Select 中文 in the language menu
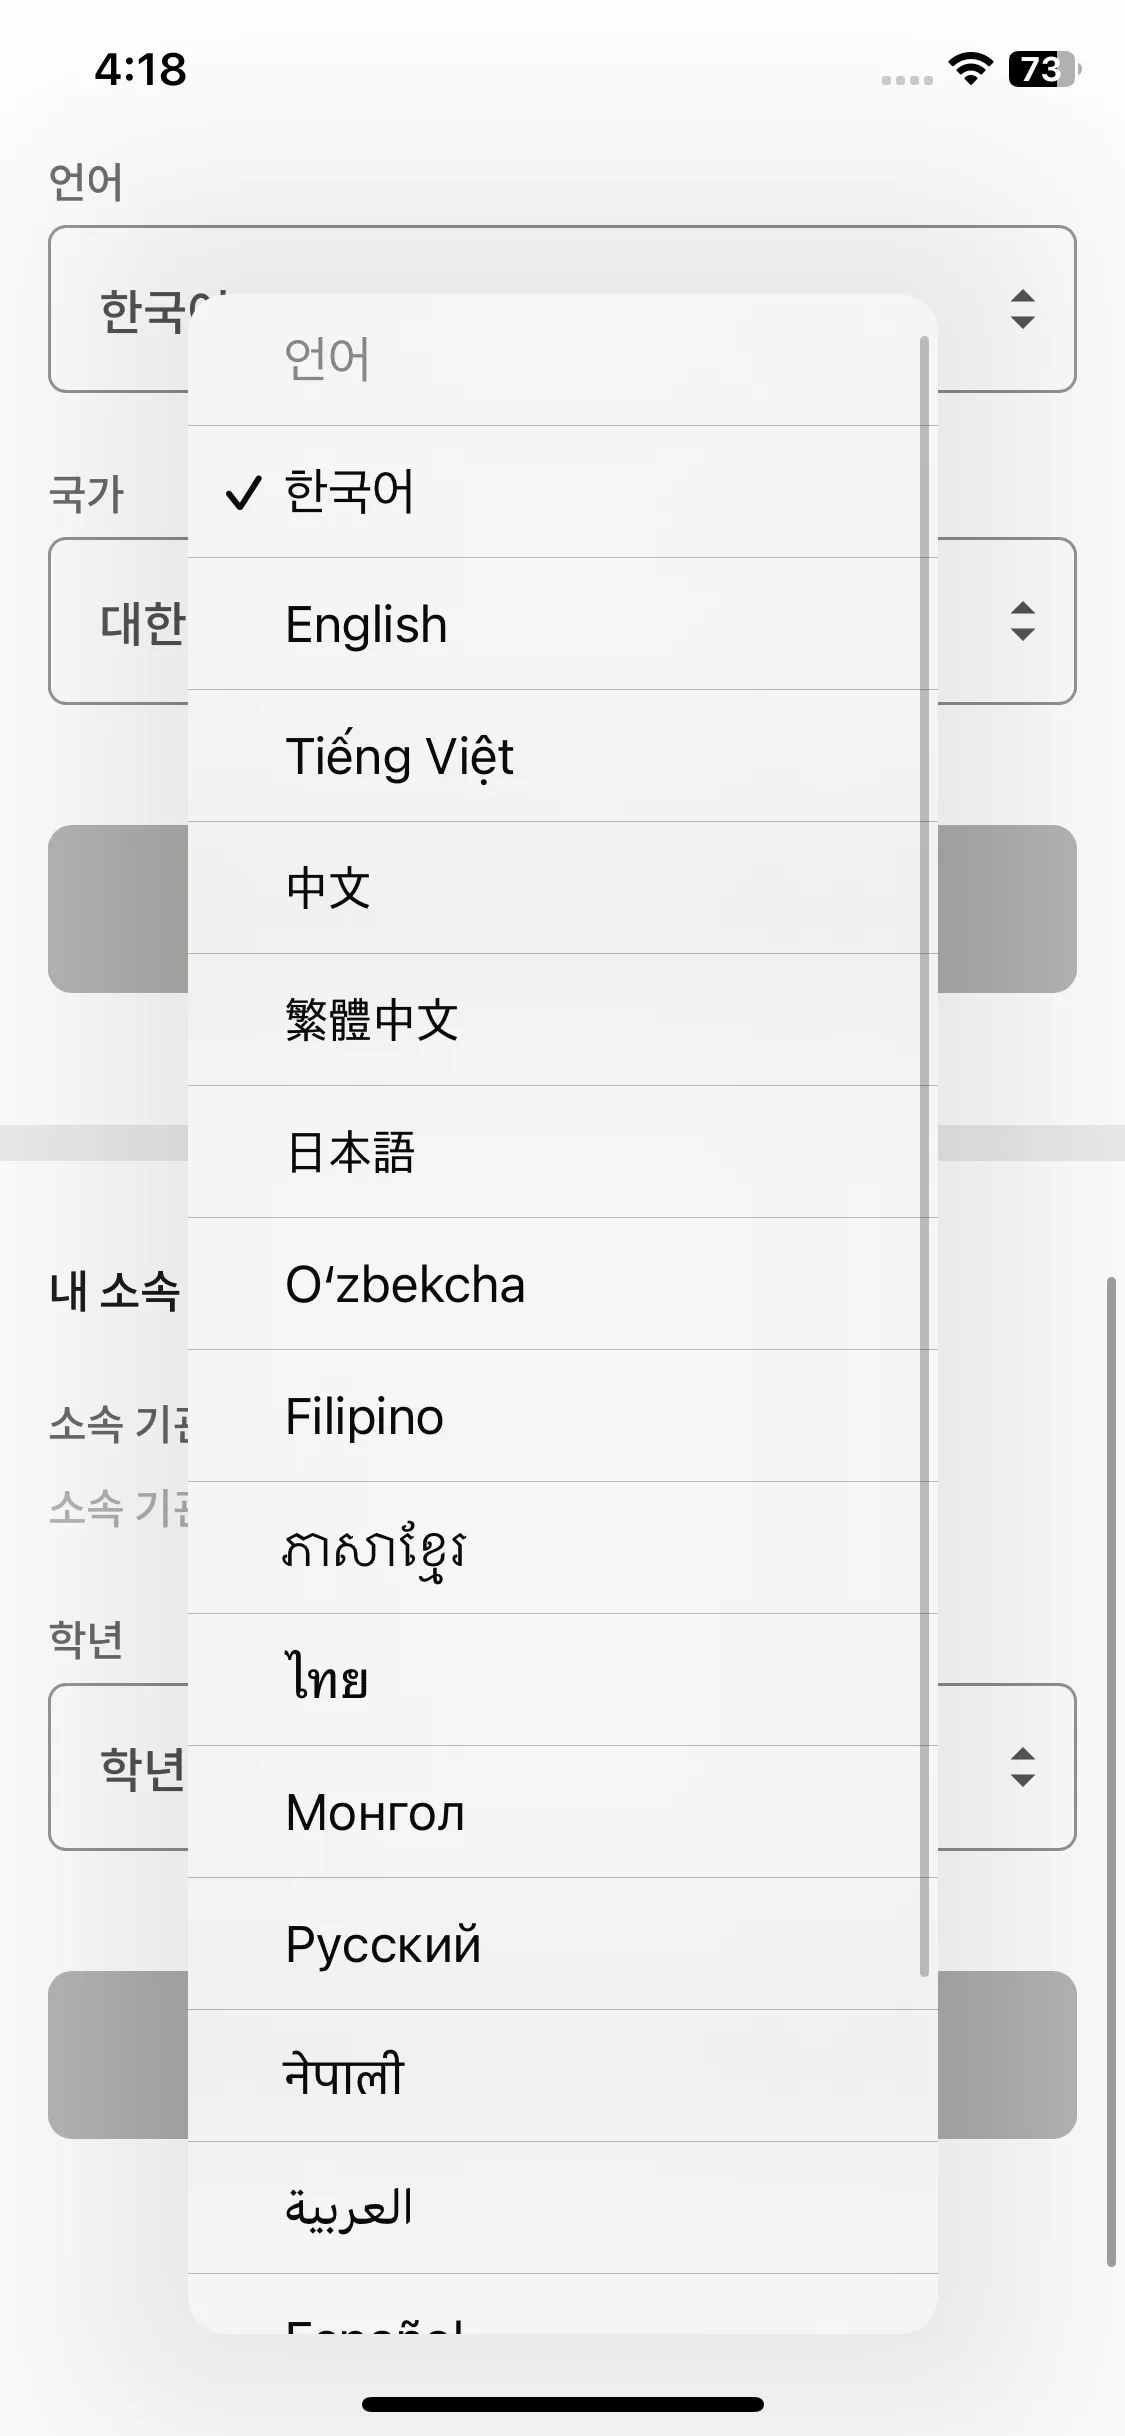The height and width of the screenshot is (2436, 1125). [x=327, y=888]
